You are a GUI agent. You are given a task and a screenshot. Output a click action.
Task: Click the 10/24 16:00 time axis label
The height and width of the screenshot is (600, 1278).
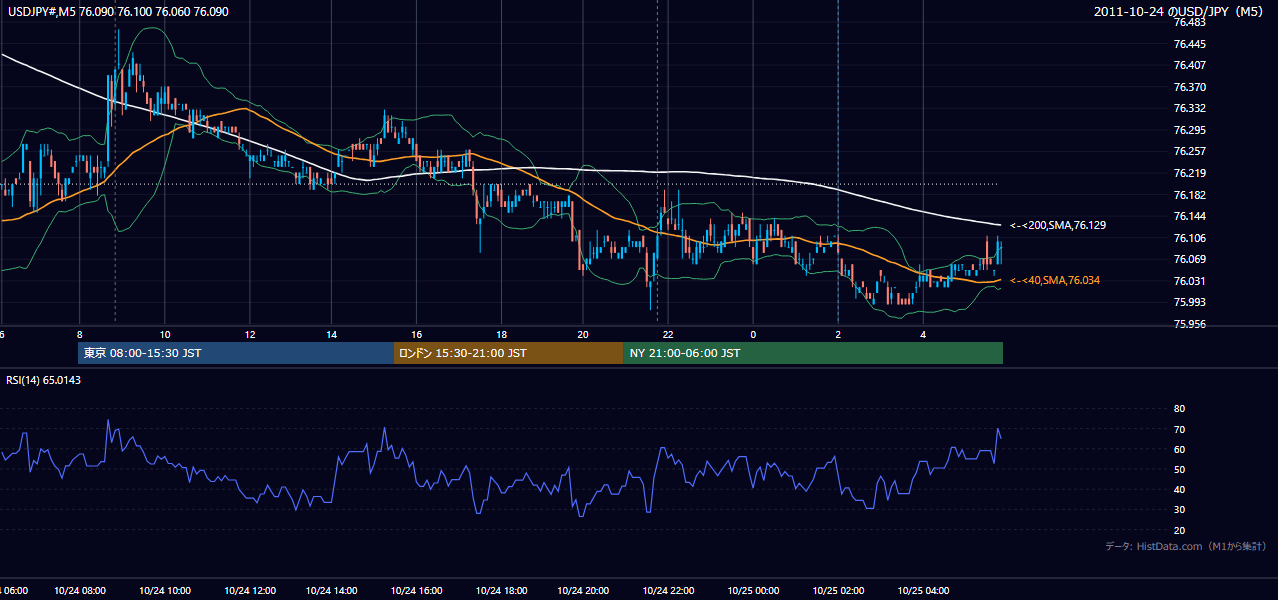[x=416, y=591]
